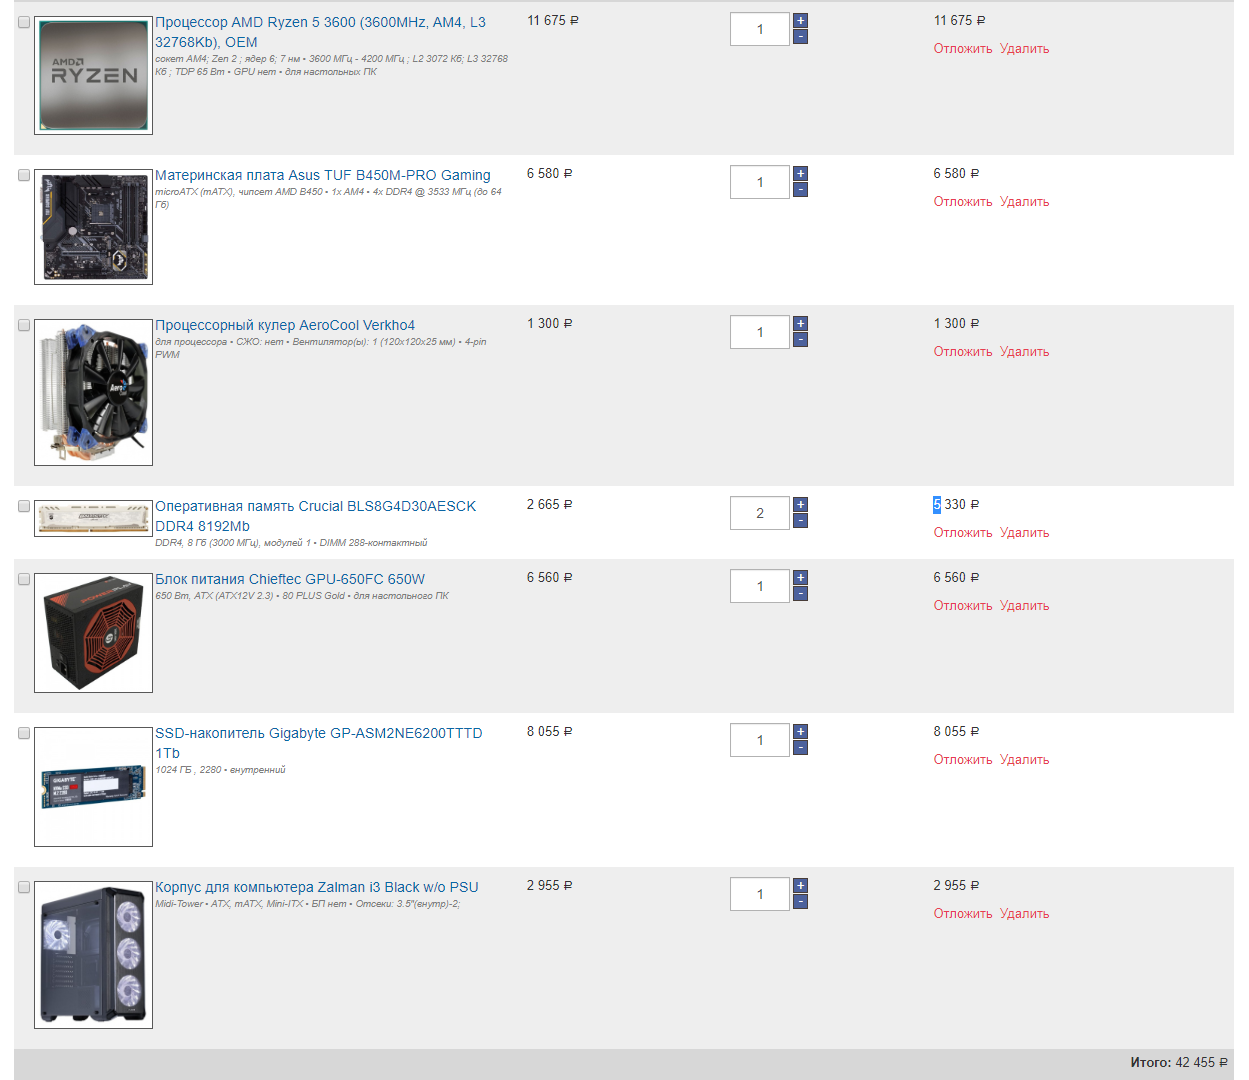The height and width of the screenshot is (1080, 1249).
Task: Open the AMD Ryzen 5 3600 product link
Action: [320, 32]
